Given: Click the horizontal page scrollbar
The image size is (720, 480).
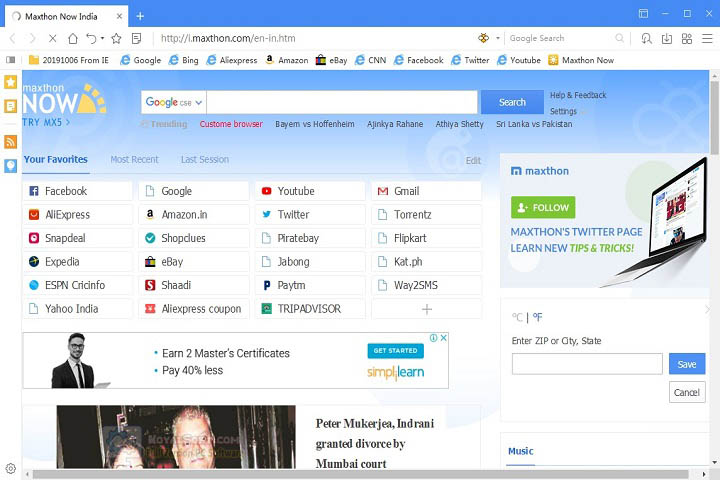Looking at the screenshot, I should (x=360, y=474).
